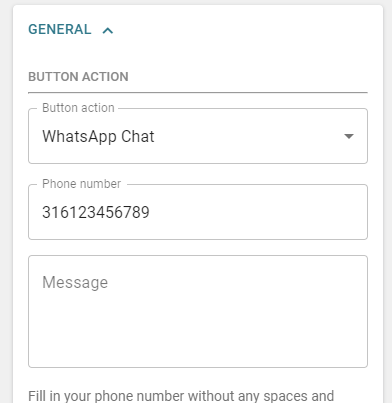Click the small triangle icon in Button action
Screen dimensions: 392x403
tap(349, 136)
